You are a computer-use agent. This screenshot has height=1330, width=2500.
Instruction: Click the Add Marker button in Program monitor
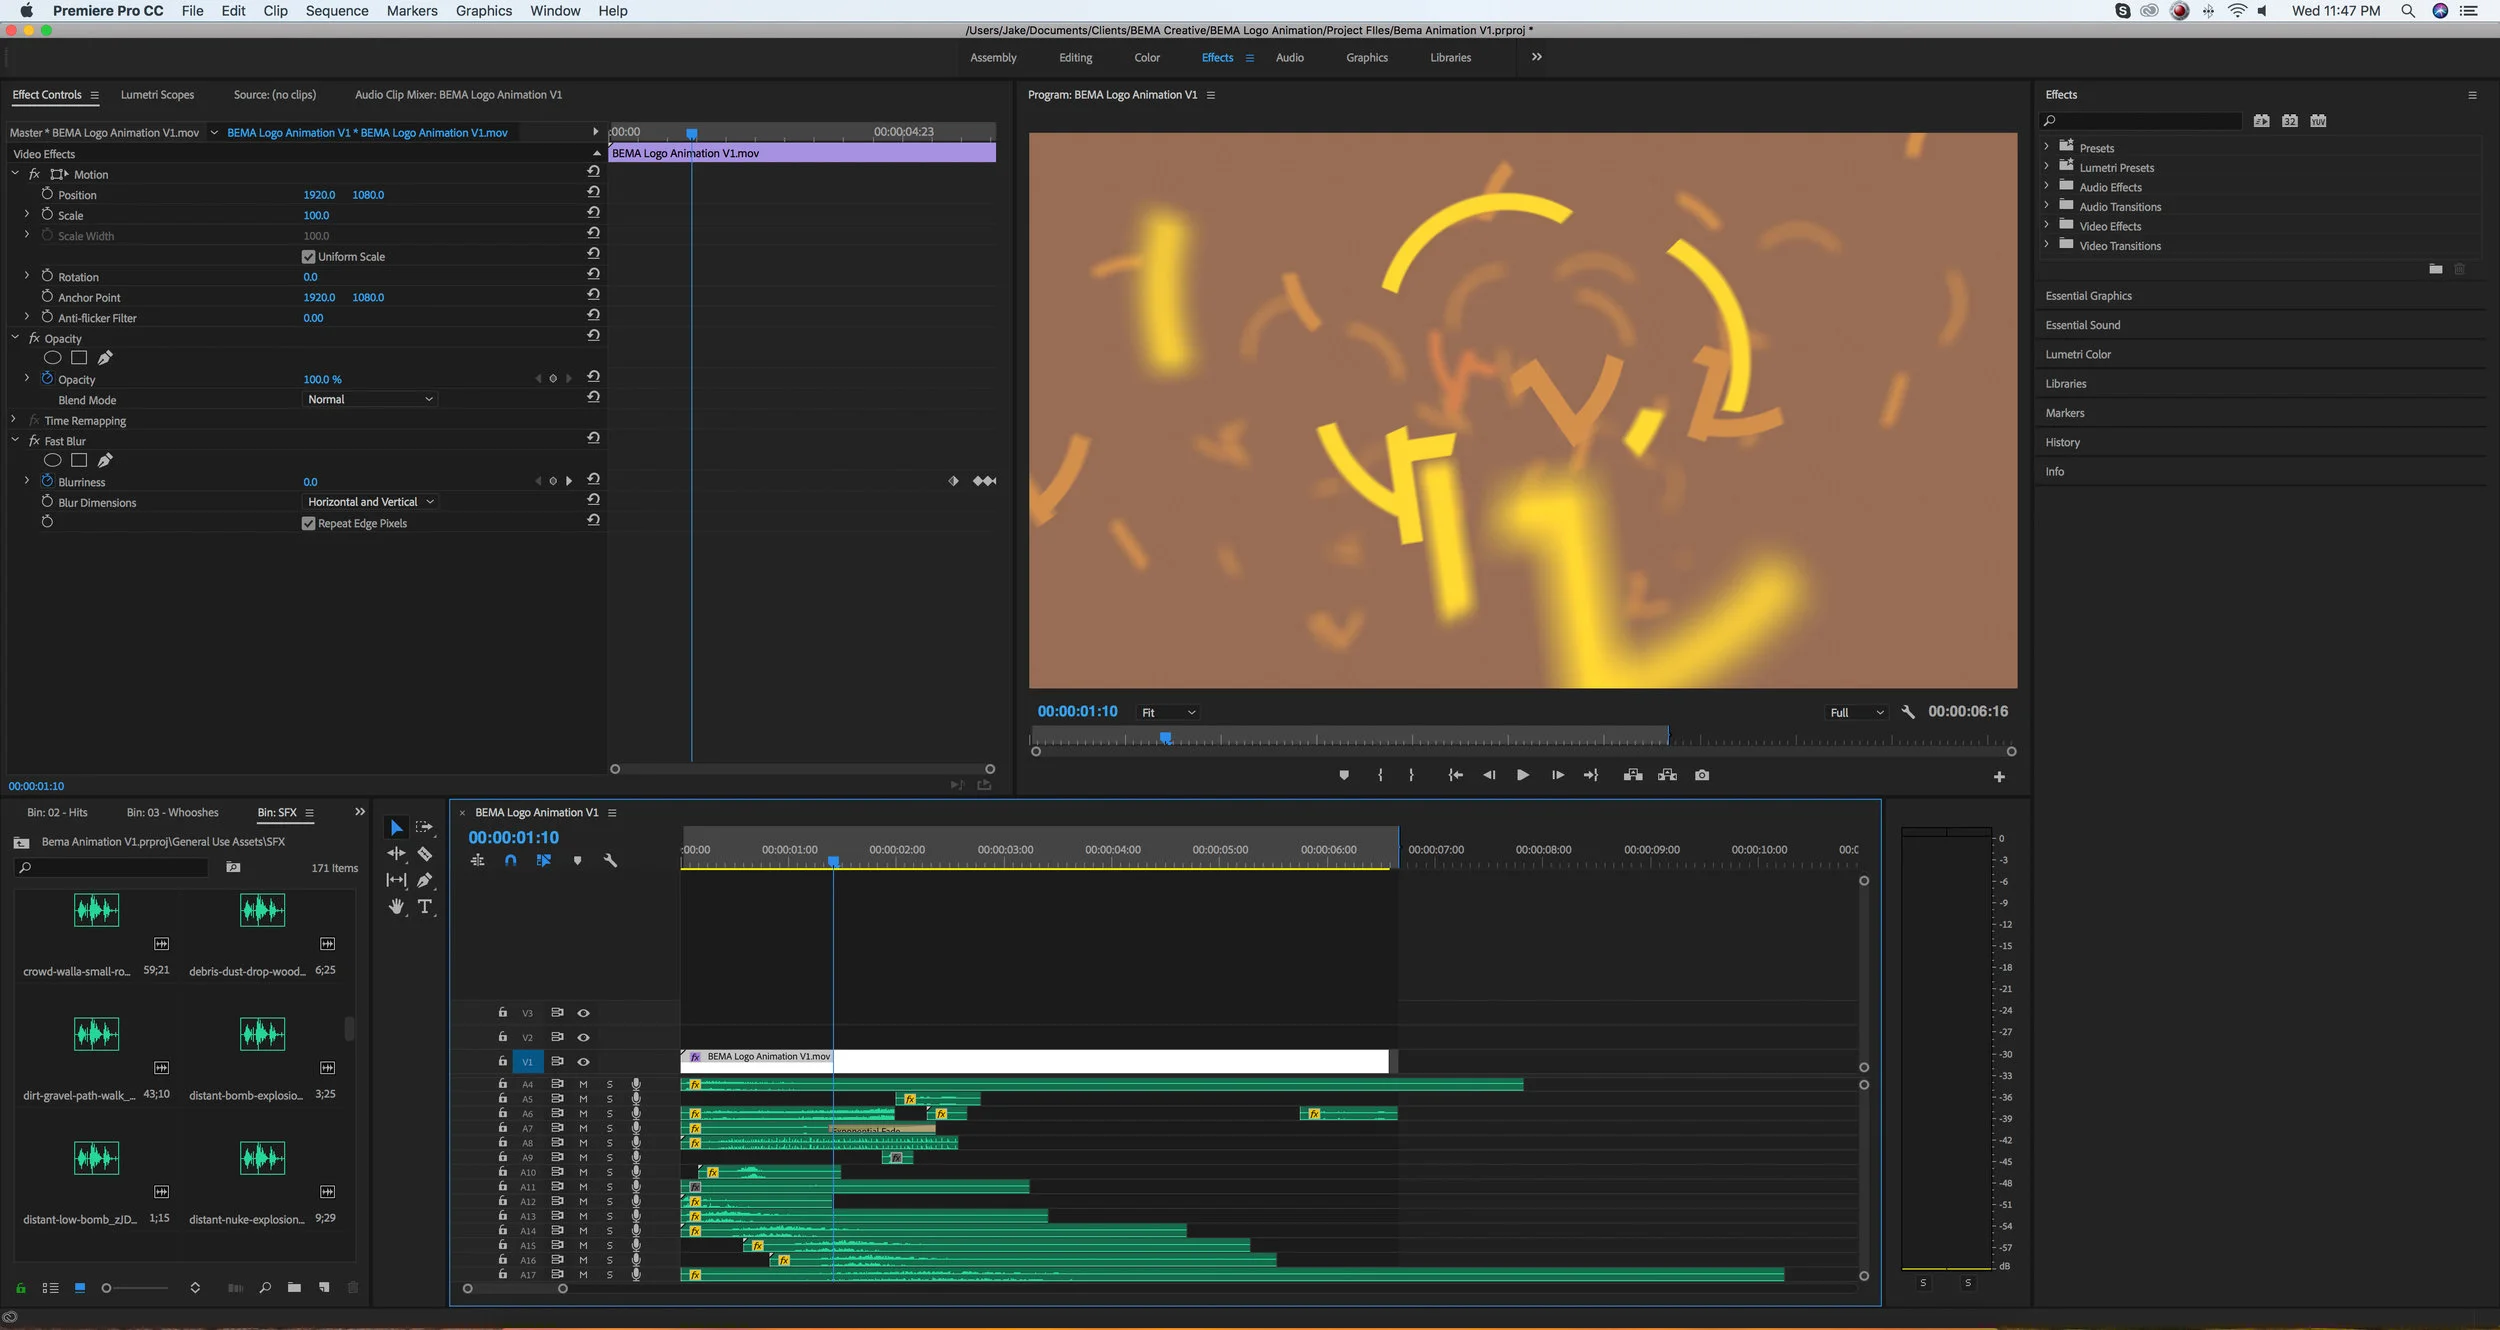pos(1344,775)
